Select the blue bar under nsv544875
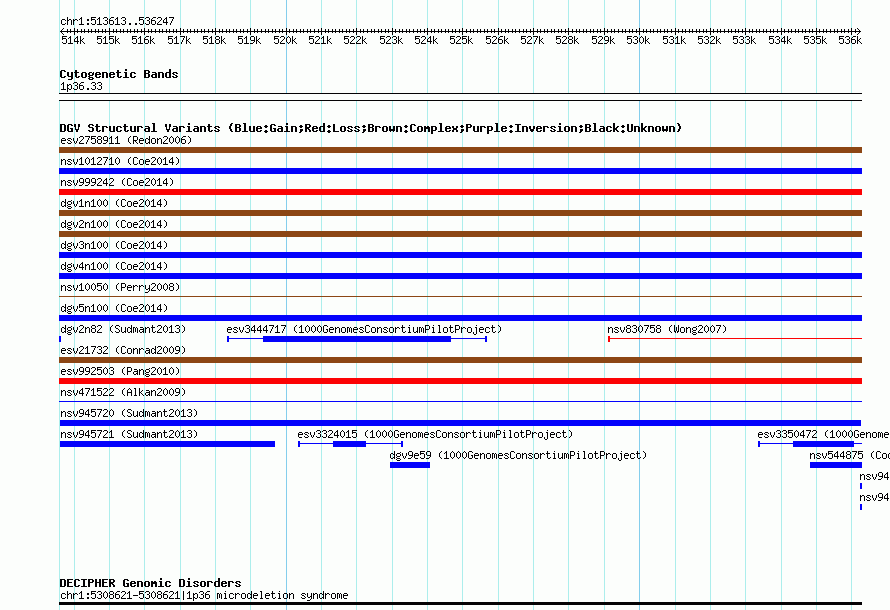Image resolution: width=890 pixels, height=610 pixels. click(x=836, y=465)
